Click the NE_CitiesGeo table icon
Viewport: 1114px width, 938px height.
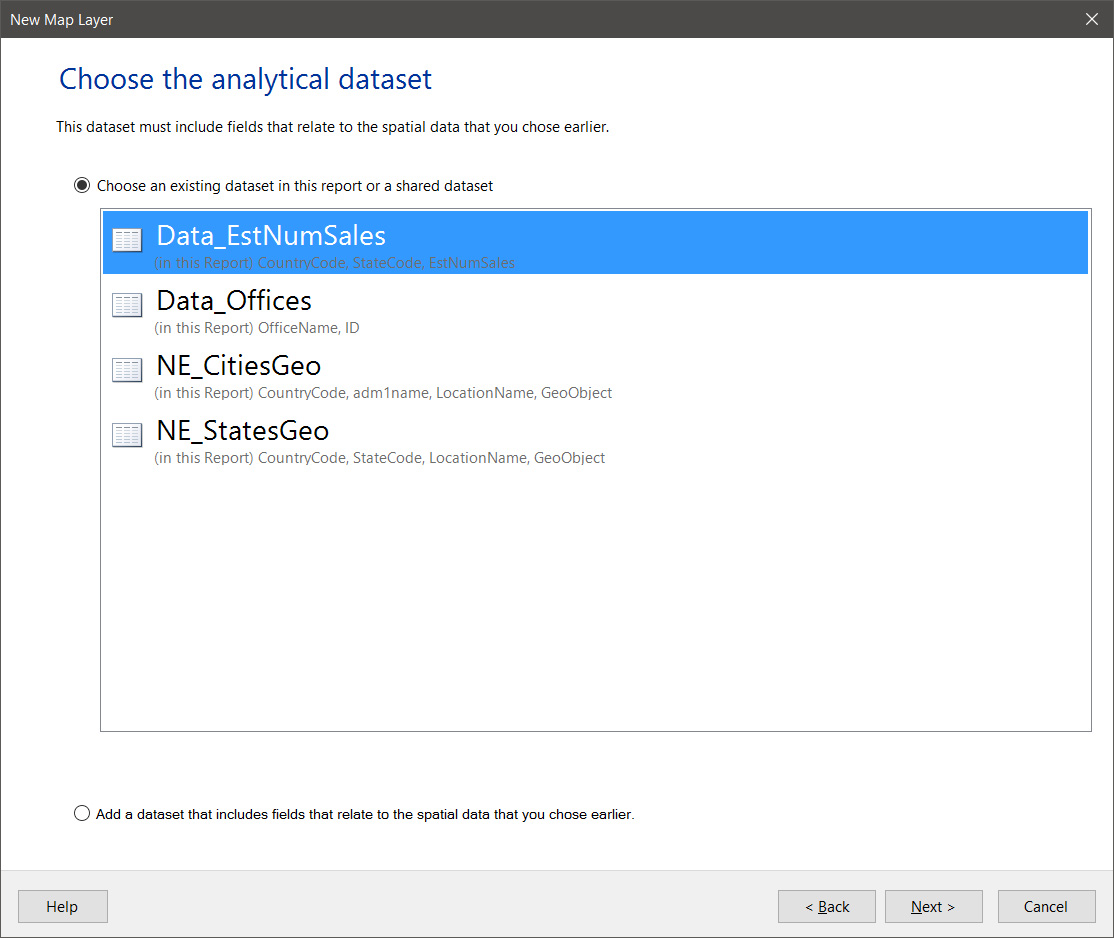tap(127, 370)
